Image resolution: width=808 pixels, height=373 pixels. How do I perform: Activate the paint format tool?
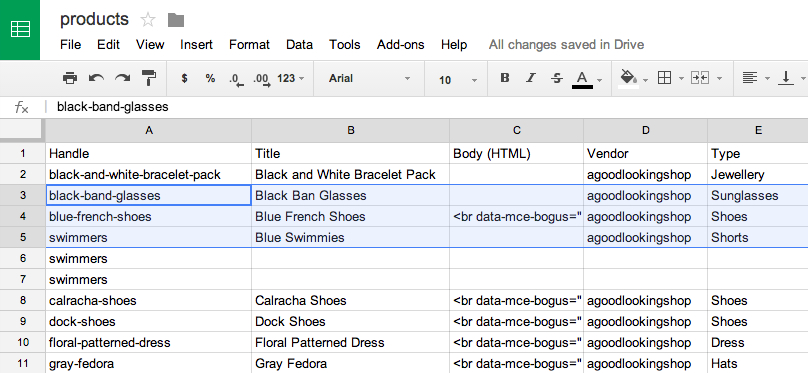click(x=149, y=78)
